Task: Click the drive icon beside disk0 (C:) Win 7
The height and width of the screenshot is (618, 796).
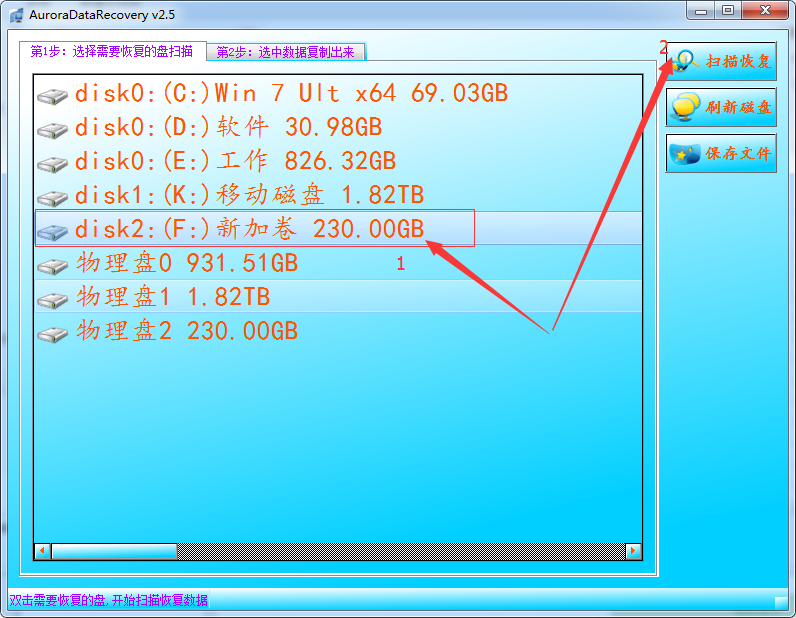Action: [52, 96]
